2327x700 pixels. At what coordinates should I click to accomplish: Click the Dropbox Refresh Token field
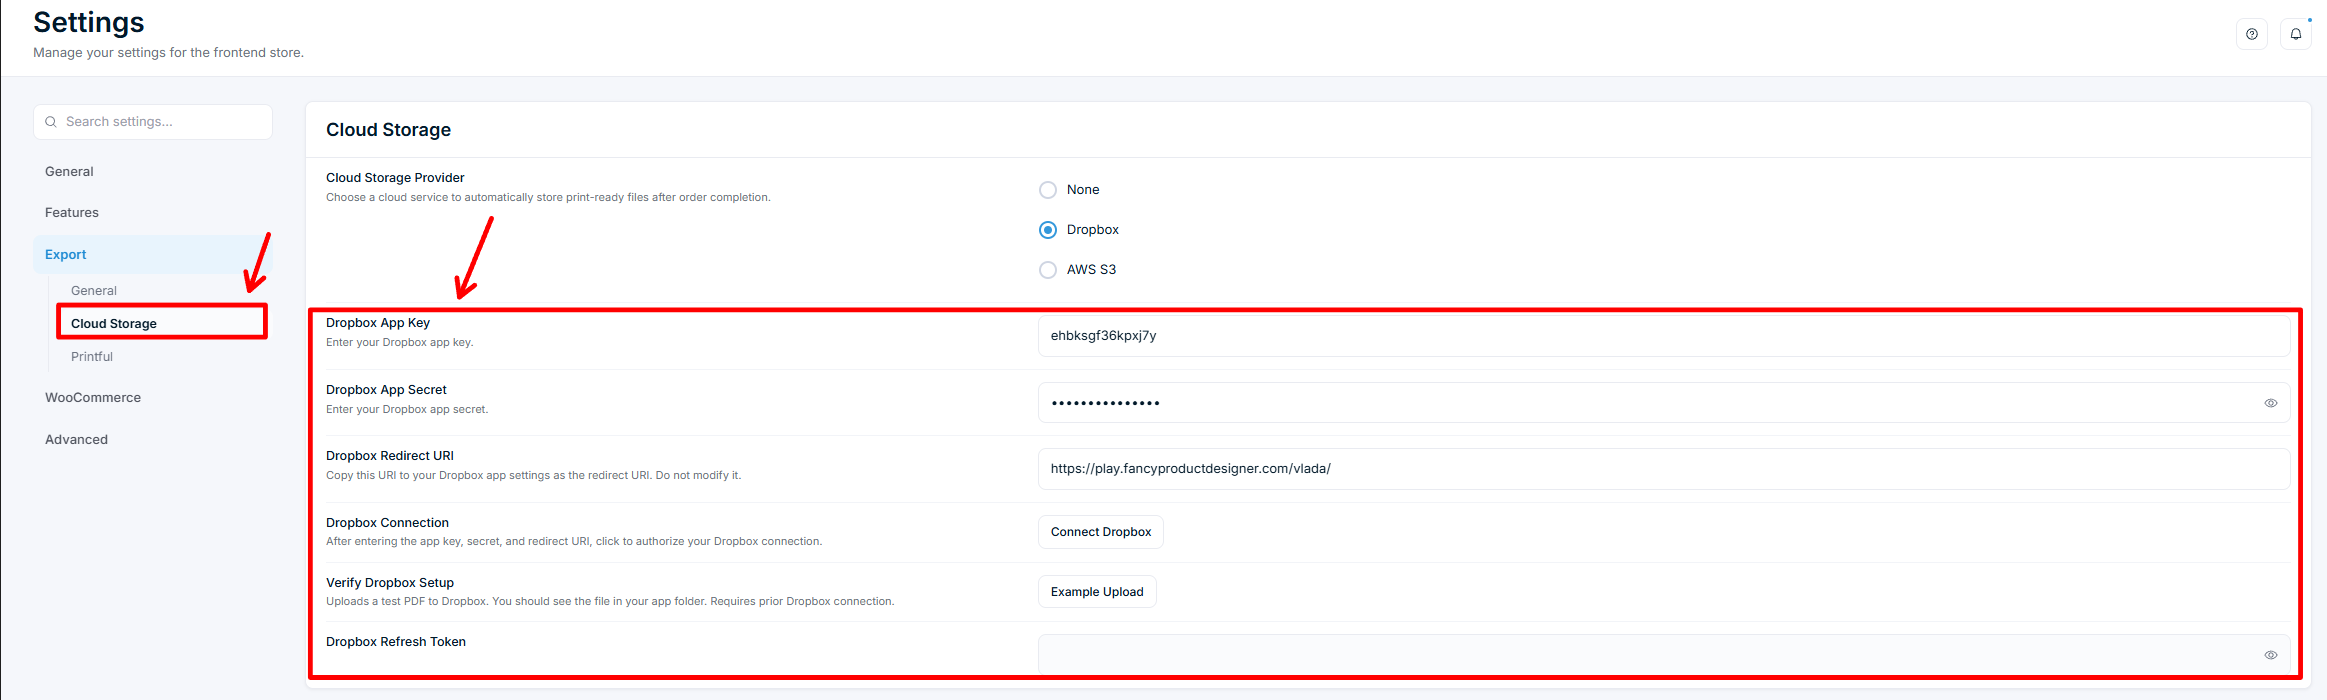(x=1664, y=655)
